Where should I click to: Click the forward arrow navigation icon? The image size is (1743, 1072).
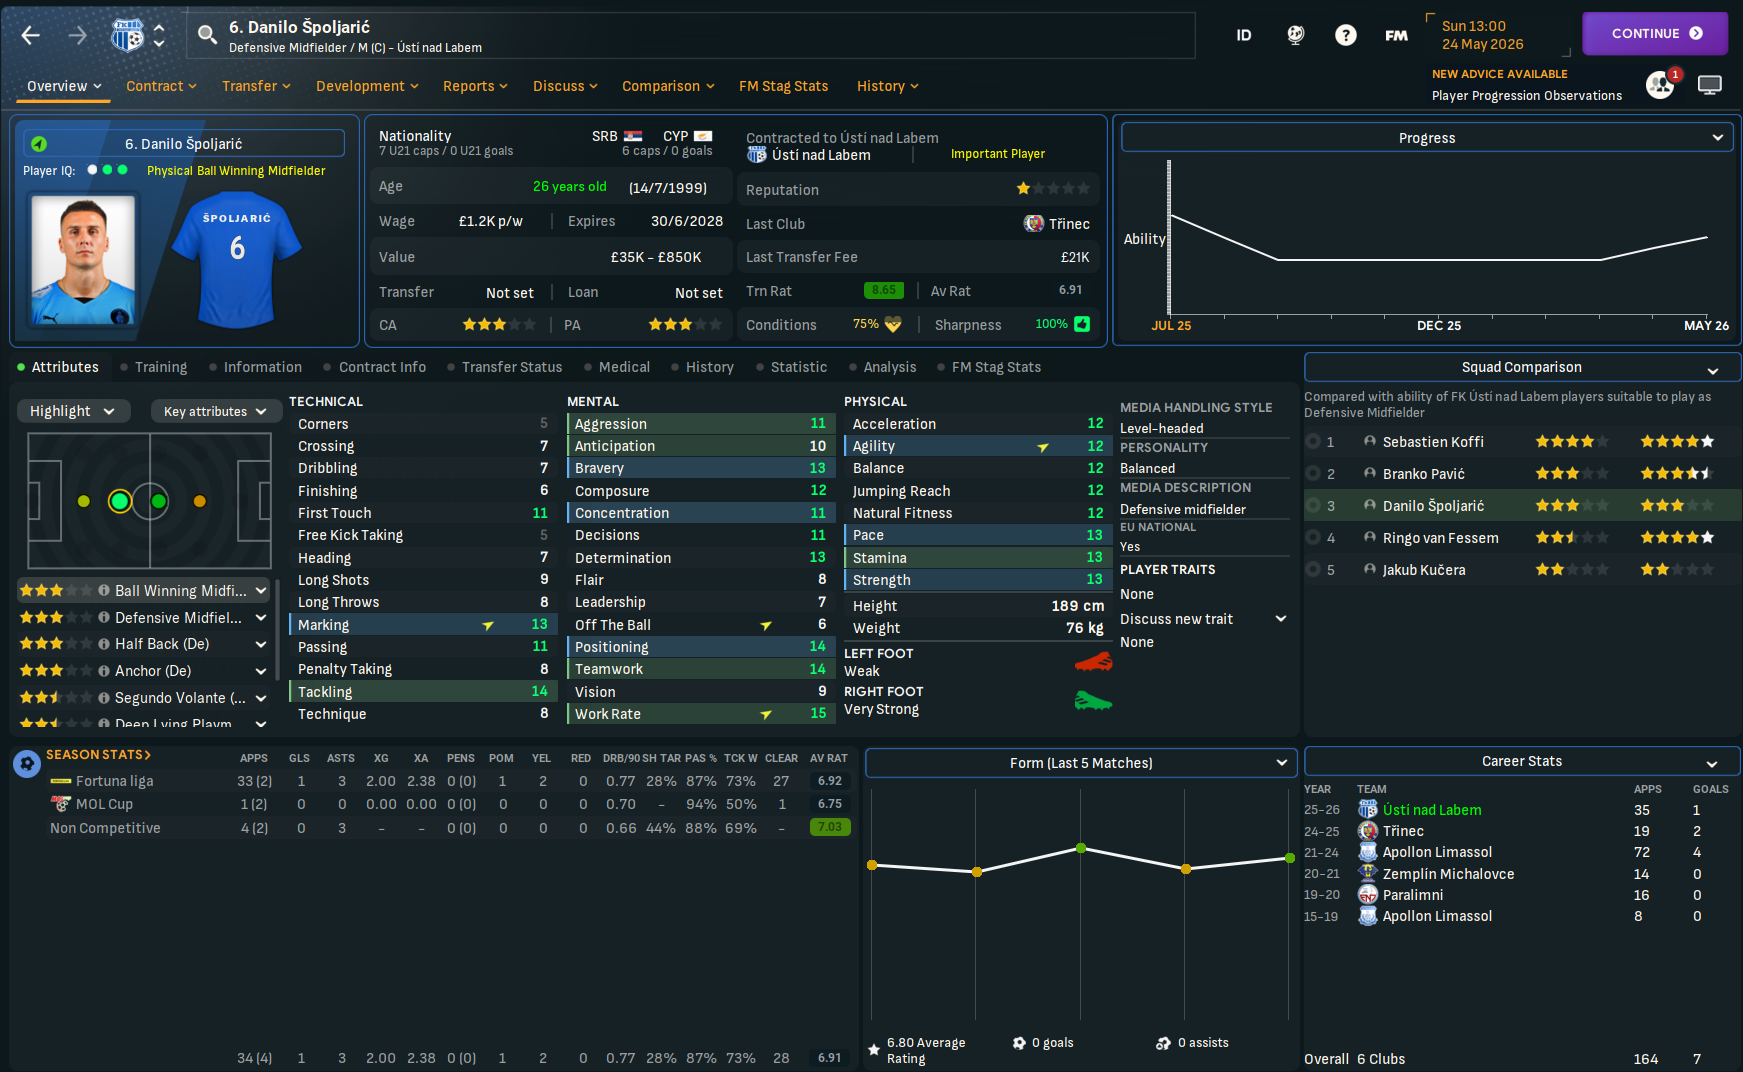click(78, 36)
